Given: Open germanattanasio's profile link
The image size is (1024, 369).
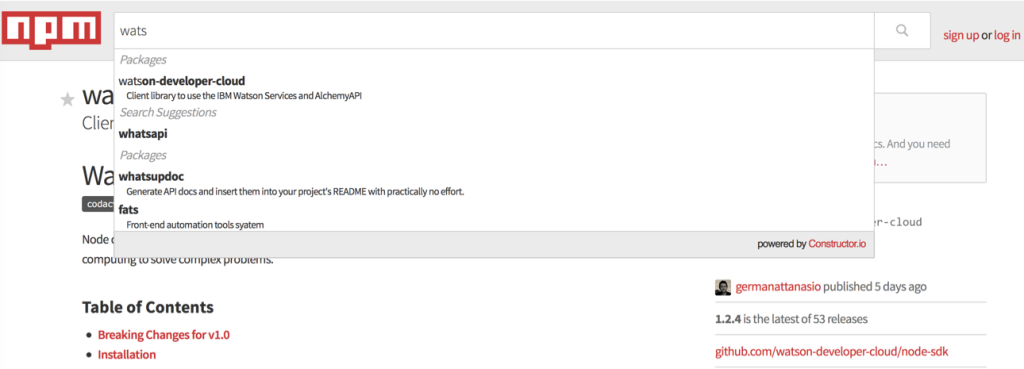Looking at the screenshot, I should (x=778, y=287).
